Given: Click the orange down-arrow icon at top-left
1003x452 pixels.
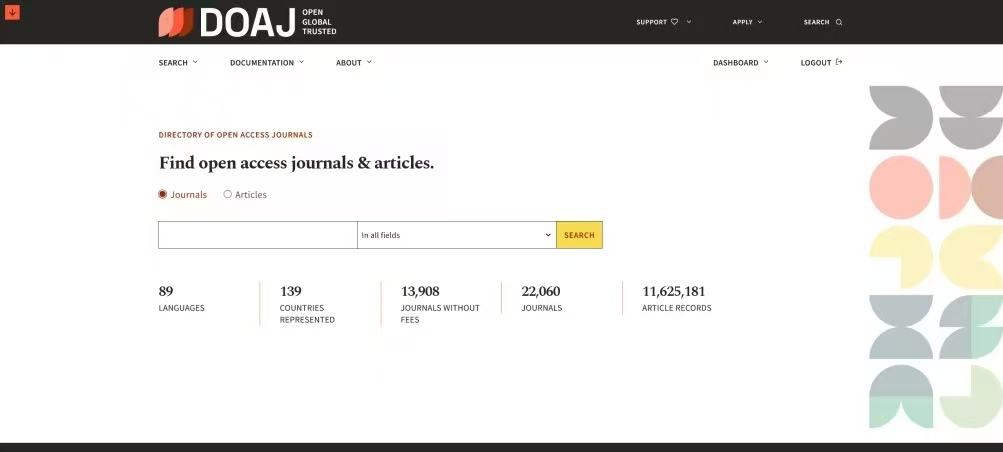Looking at the screenshot, I should coord(12,12).
